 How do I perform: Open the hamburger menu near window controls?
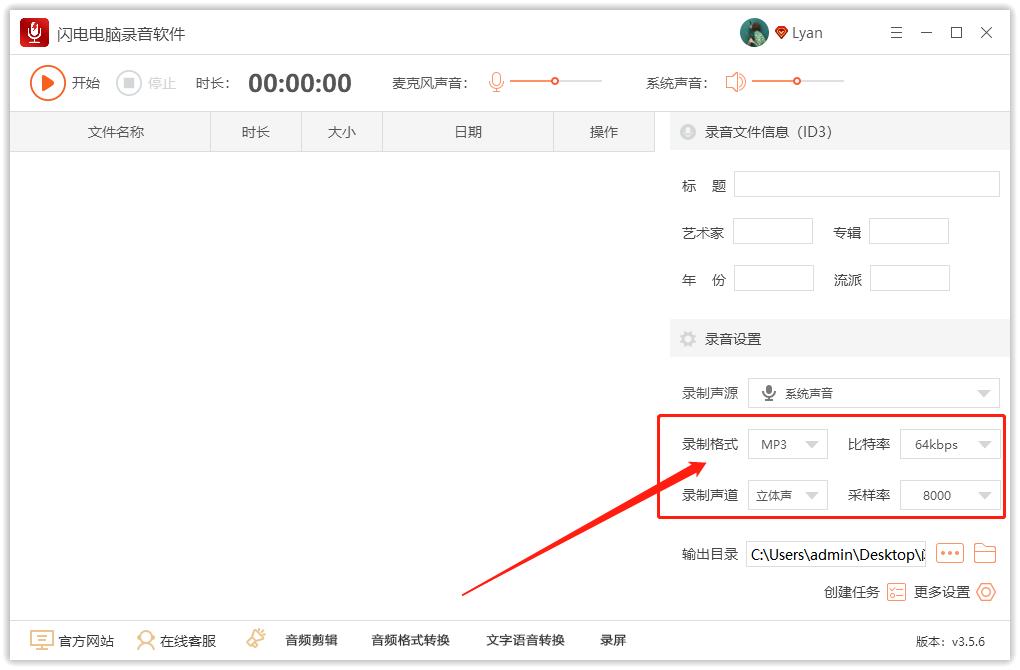click(896, 31)
